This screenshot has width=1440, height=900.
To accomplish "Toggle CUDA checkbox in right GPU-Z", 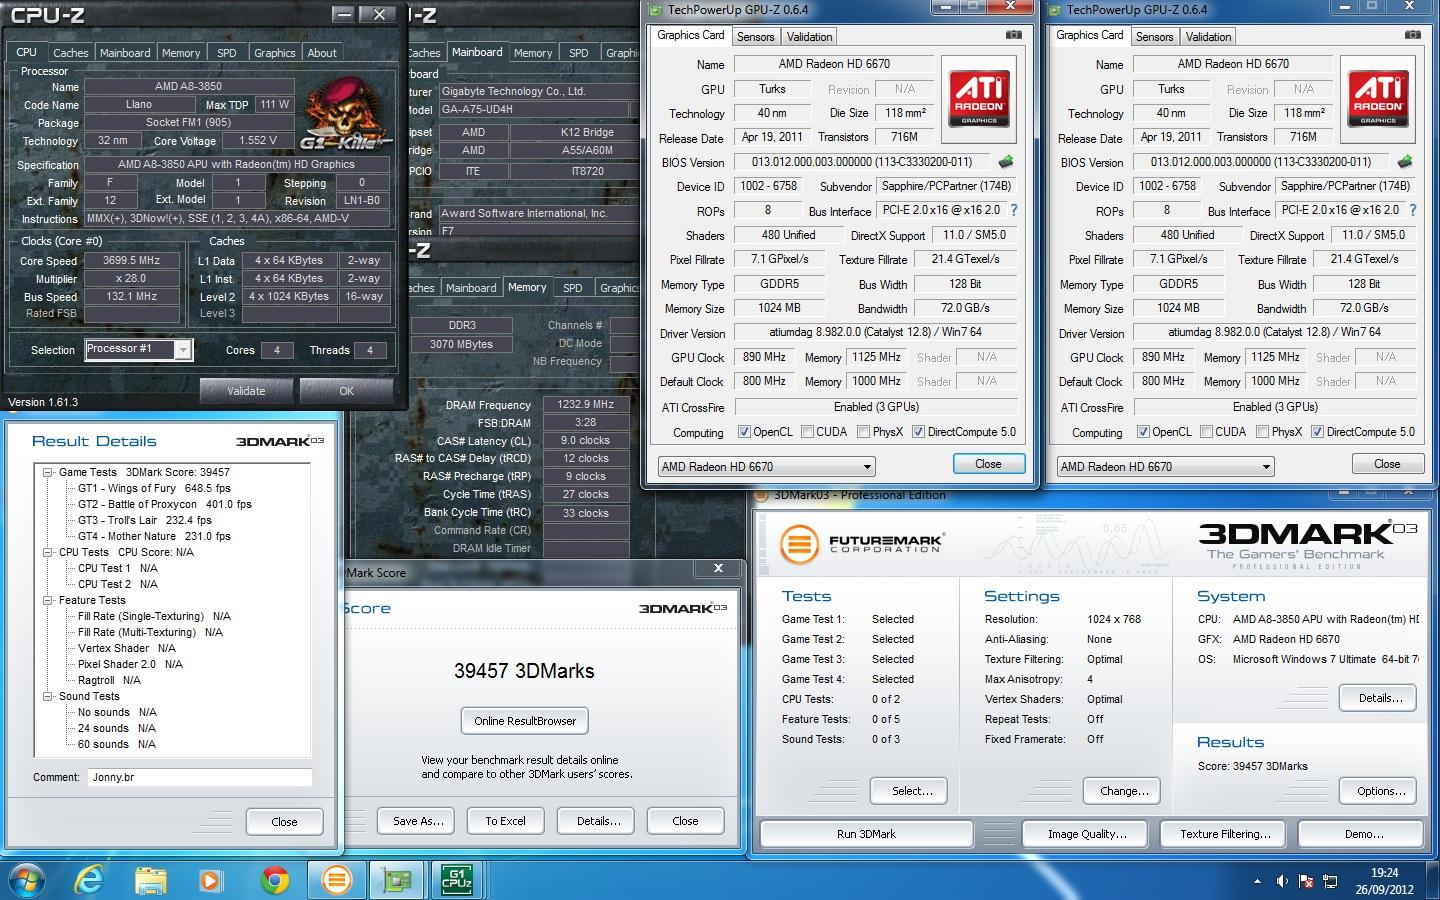I will click(1206, 432).
